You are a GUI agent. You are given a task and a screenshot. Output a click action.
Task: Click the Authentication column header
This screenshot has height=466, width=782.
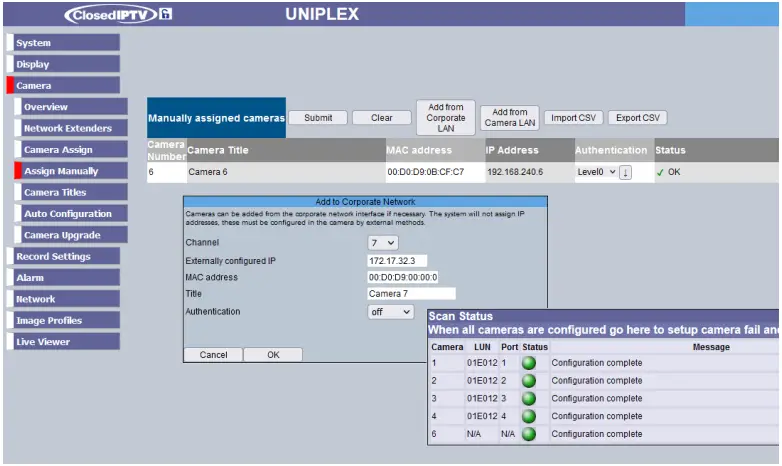tap(614, 150)
